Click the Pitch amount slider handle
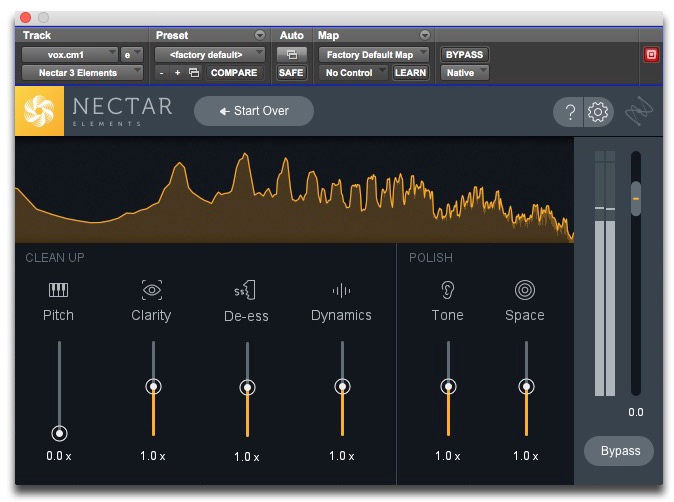The height and width of the screenshot is (502, 674). 59,433
